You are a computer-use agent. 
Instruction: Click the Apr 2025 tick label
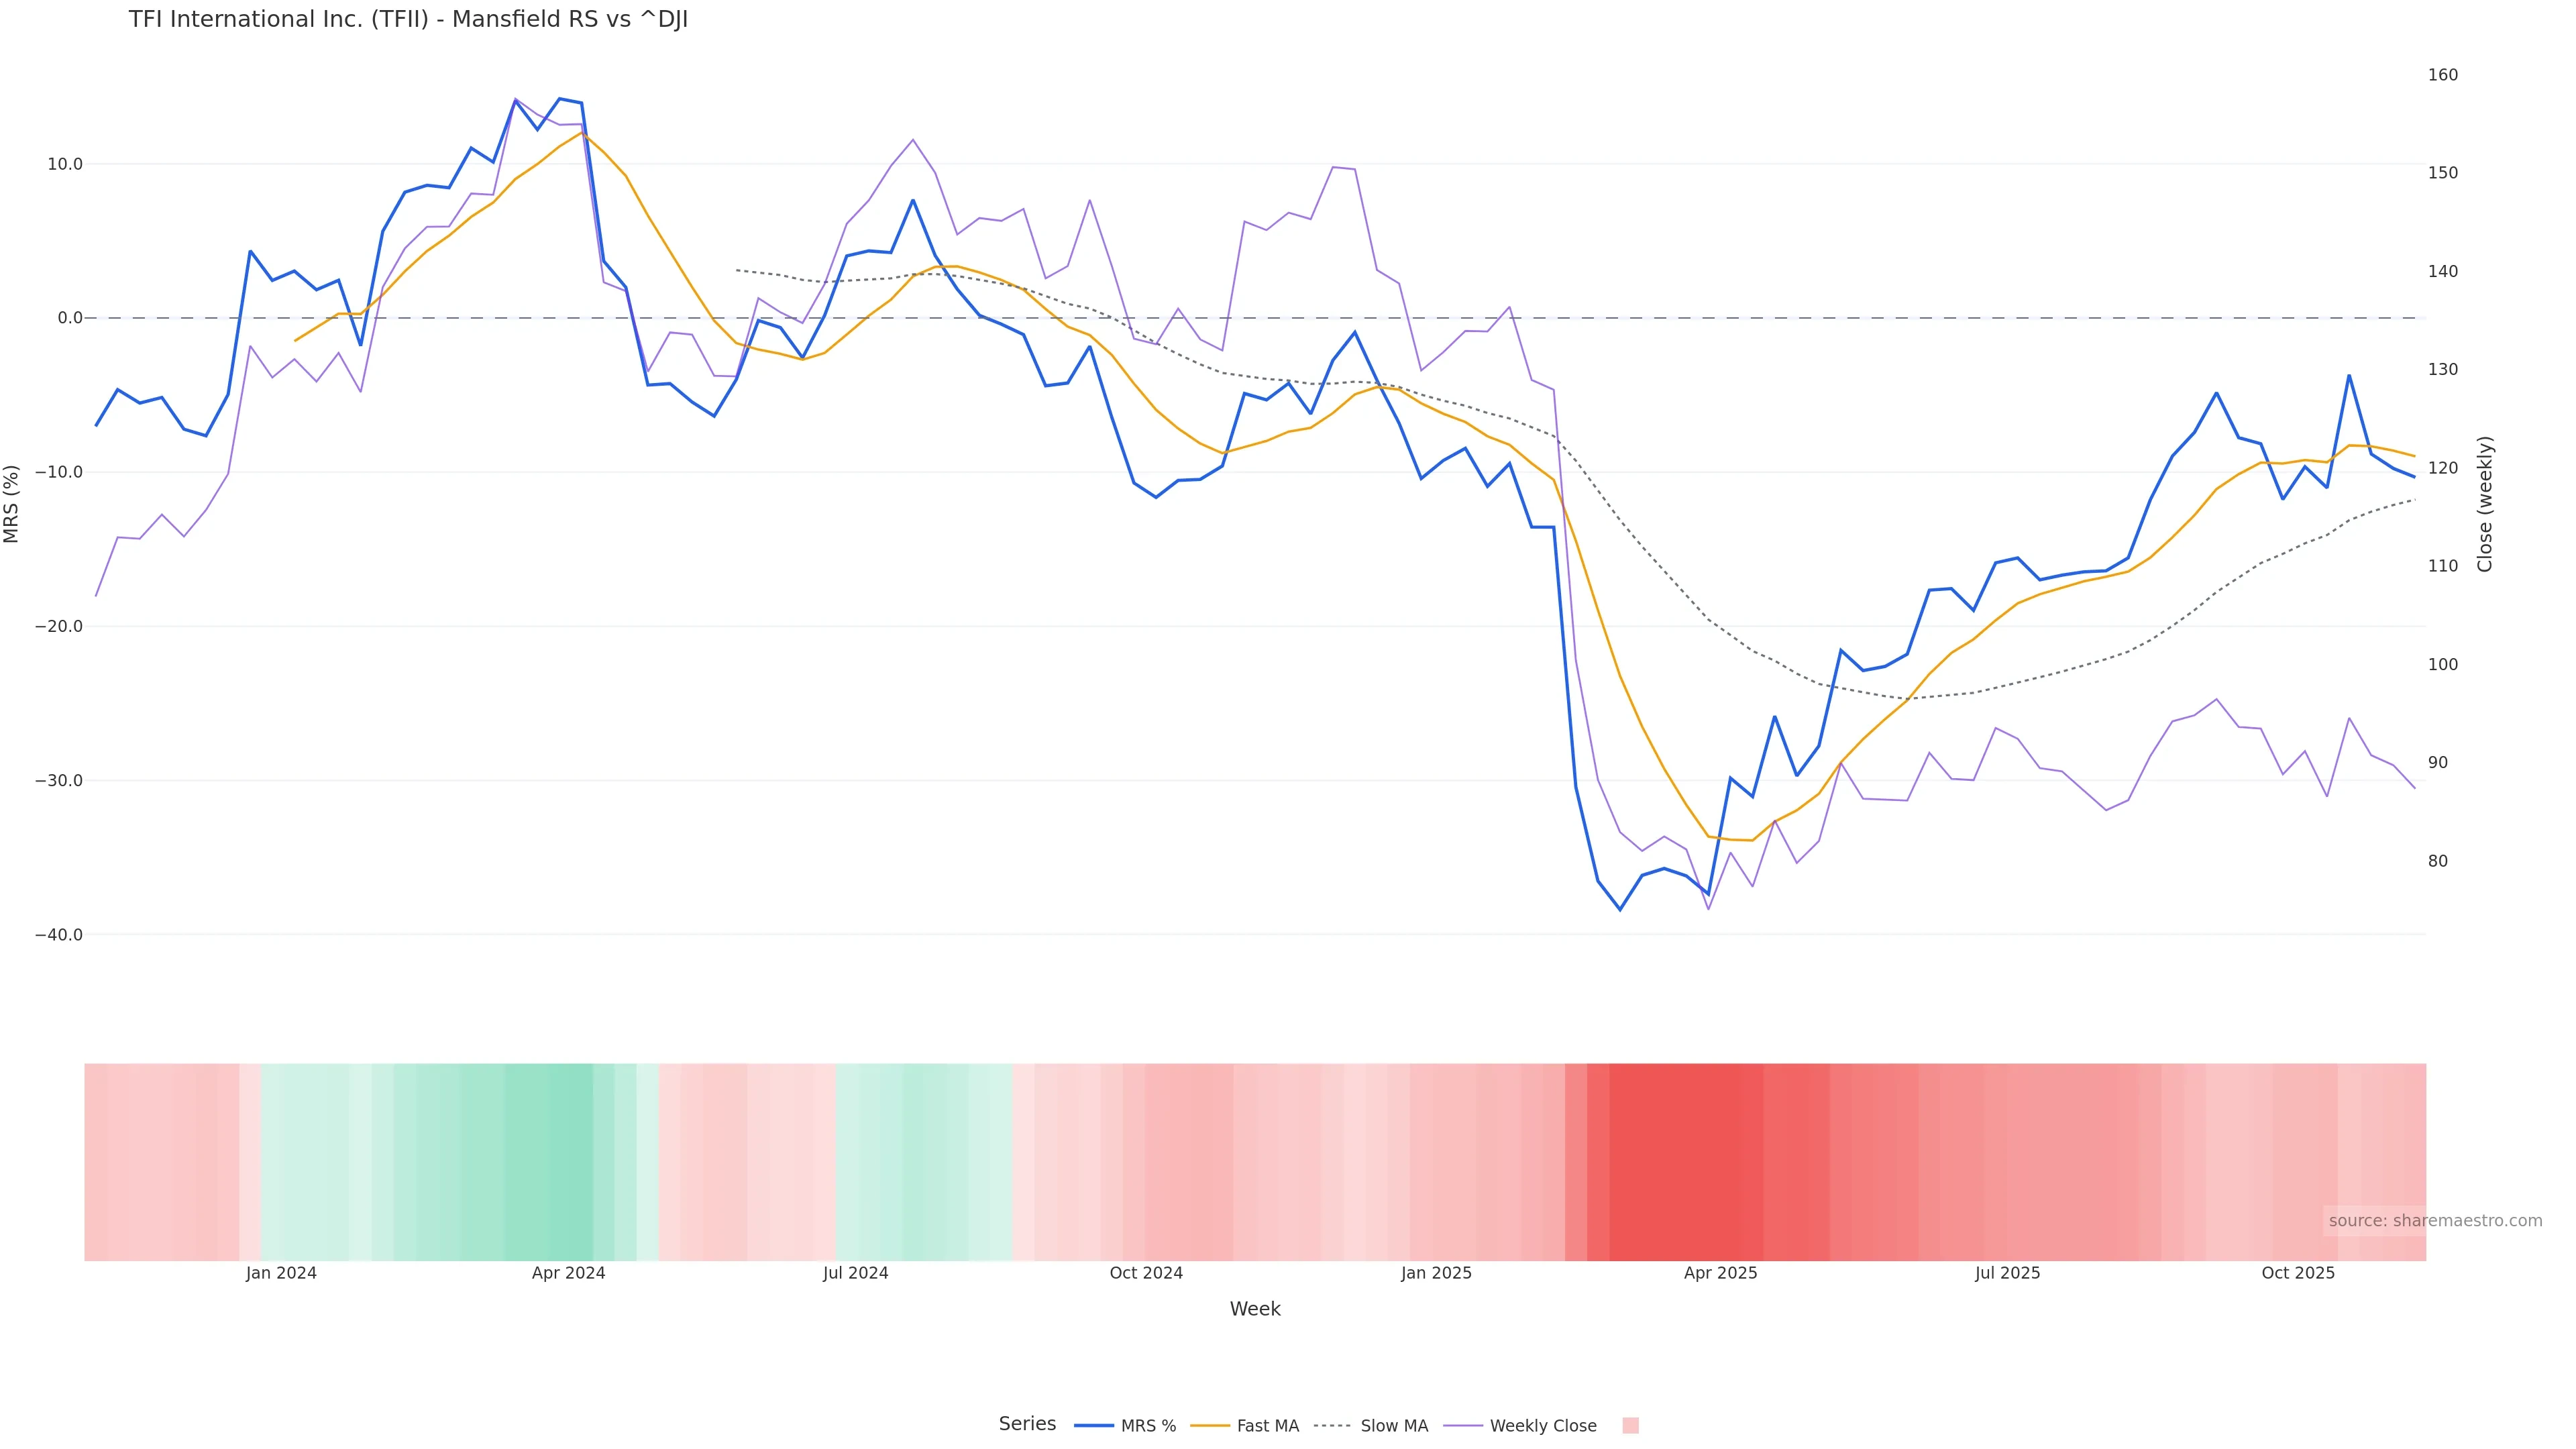1720,1274
